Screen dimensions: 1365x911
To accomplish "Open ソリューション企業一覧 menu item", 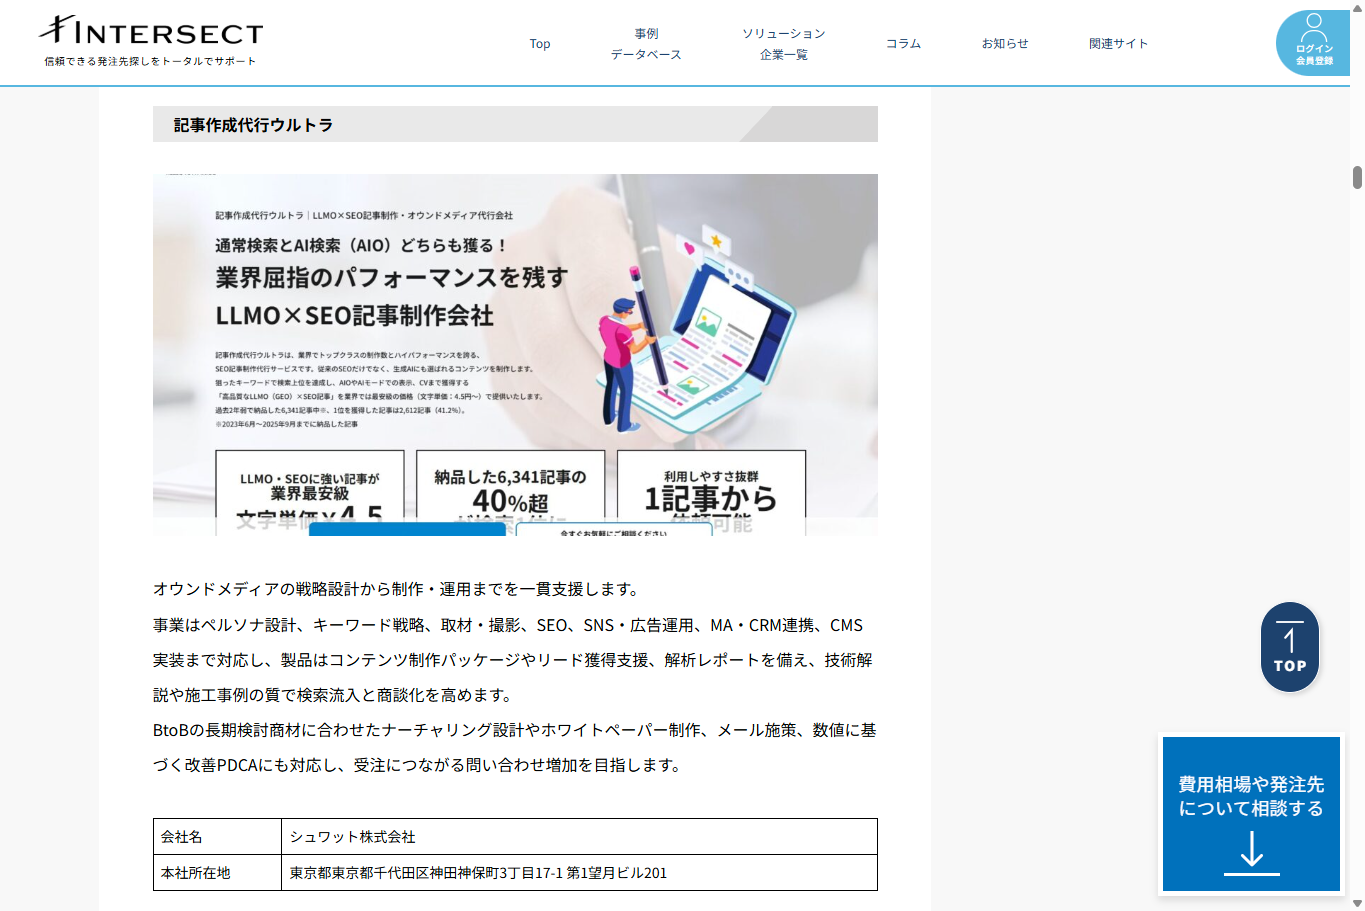I will (783, 44).
